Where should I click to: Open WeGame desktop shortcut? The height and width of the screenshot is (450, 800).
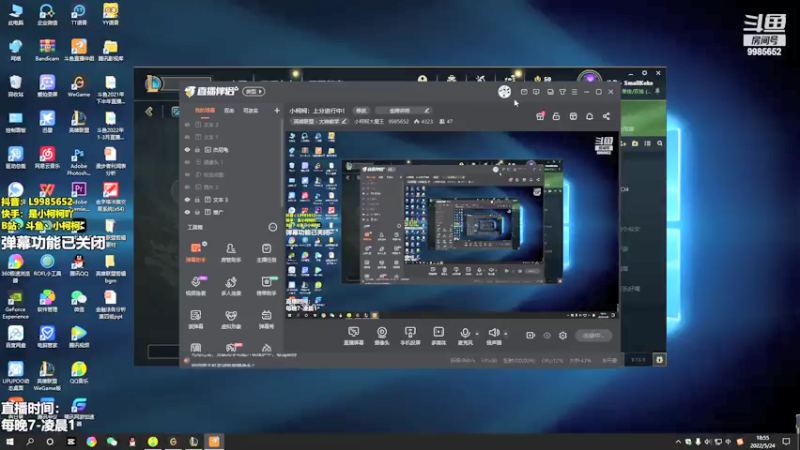pyautogui.click(x=79, y=86)
